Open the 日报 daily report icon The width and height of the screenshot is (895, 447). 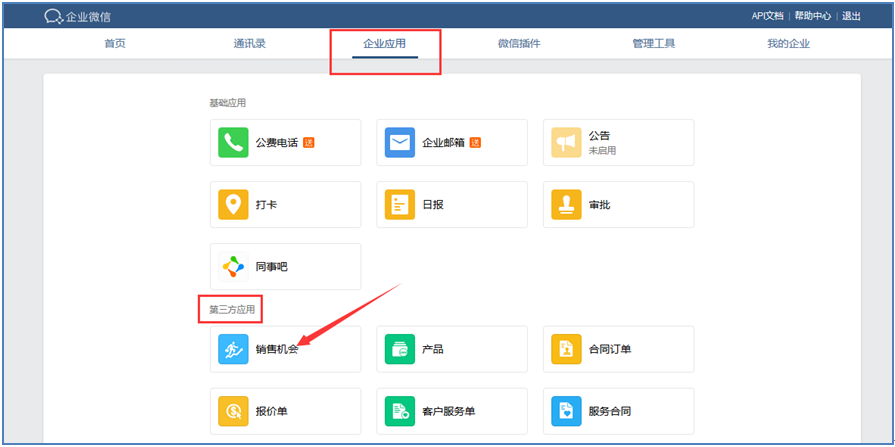(400, 205)
